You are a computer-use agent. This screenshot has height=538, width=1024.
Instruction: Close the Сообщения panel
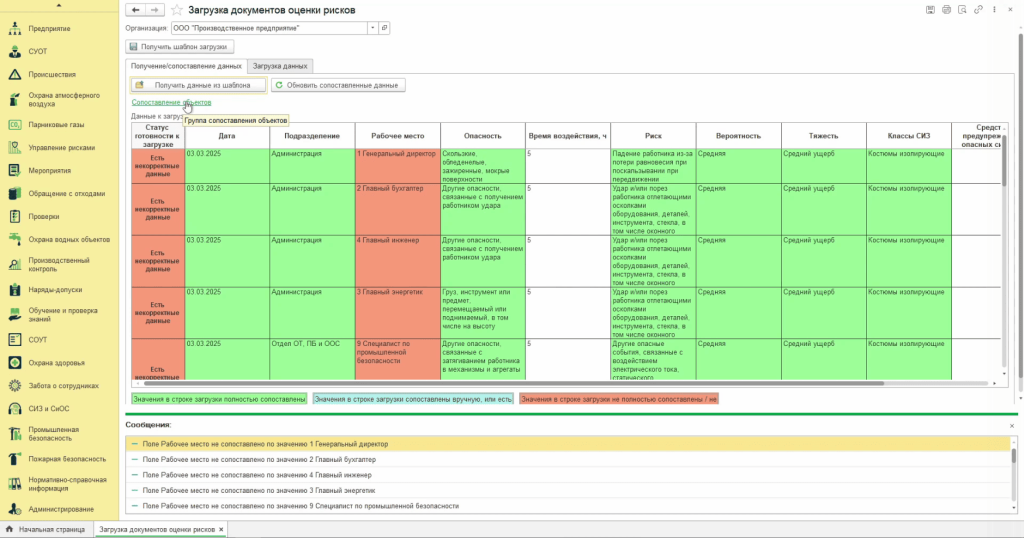(x=1012, y=426)
